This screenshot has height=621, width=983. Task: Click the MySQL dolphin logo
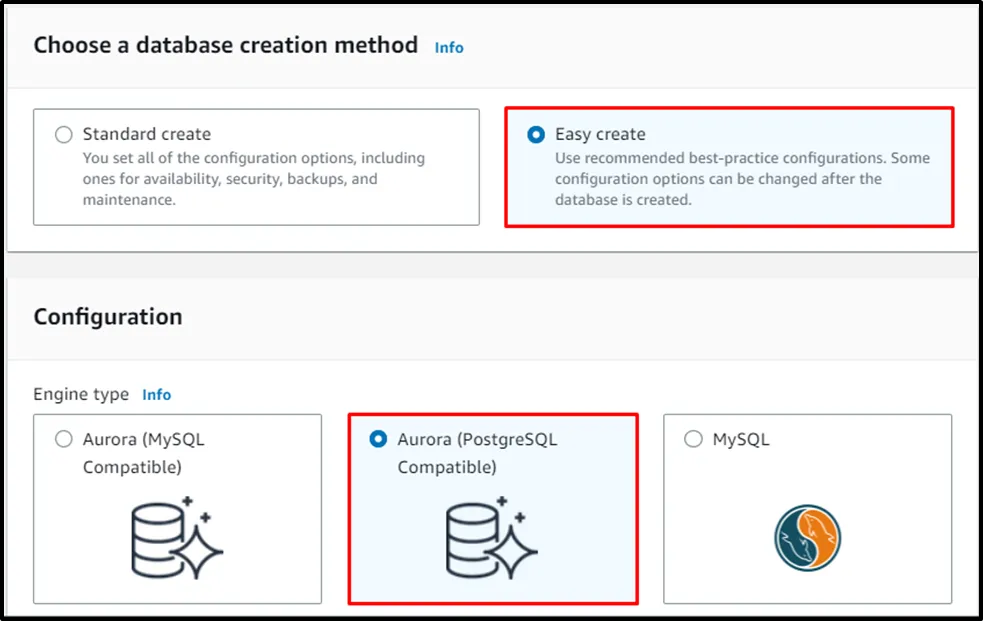[x=807, y=538]
